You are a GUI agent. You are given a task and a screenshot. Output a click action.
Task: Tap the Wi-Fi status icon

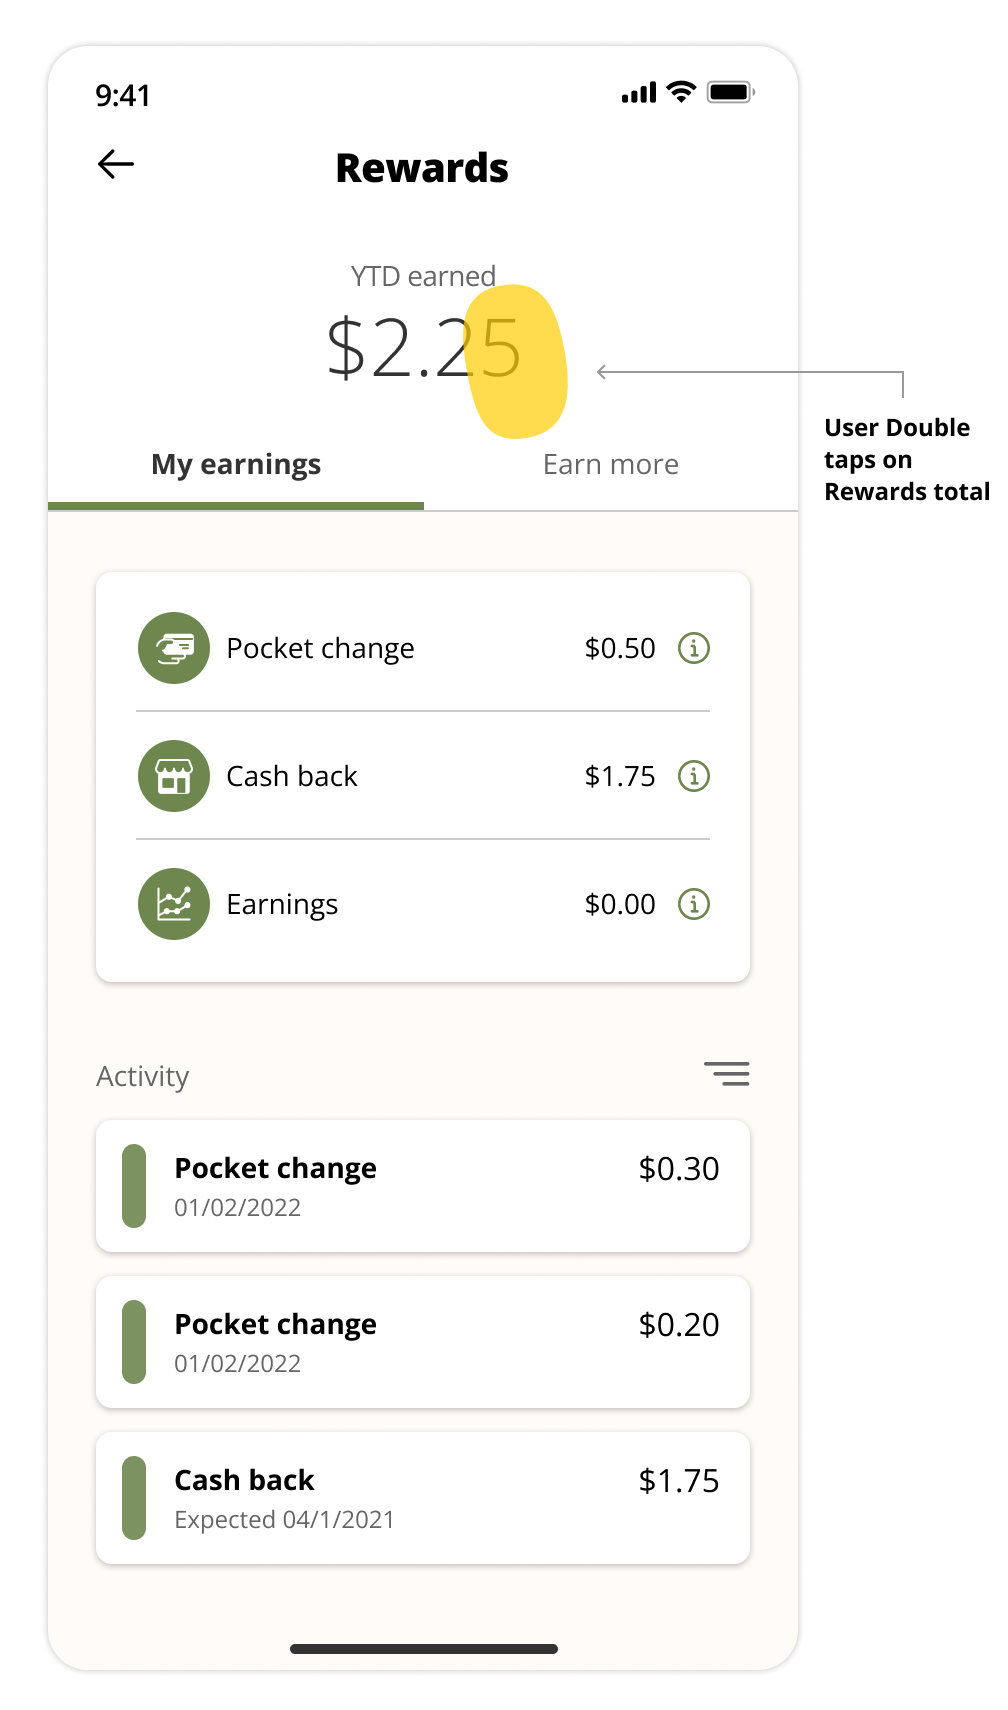click(681, 92)
